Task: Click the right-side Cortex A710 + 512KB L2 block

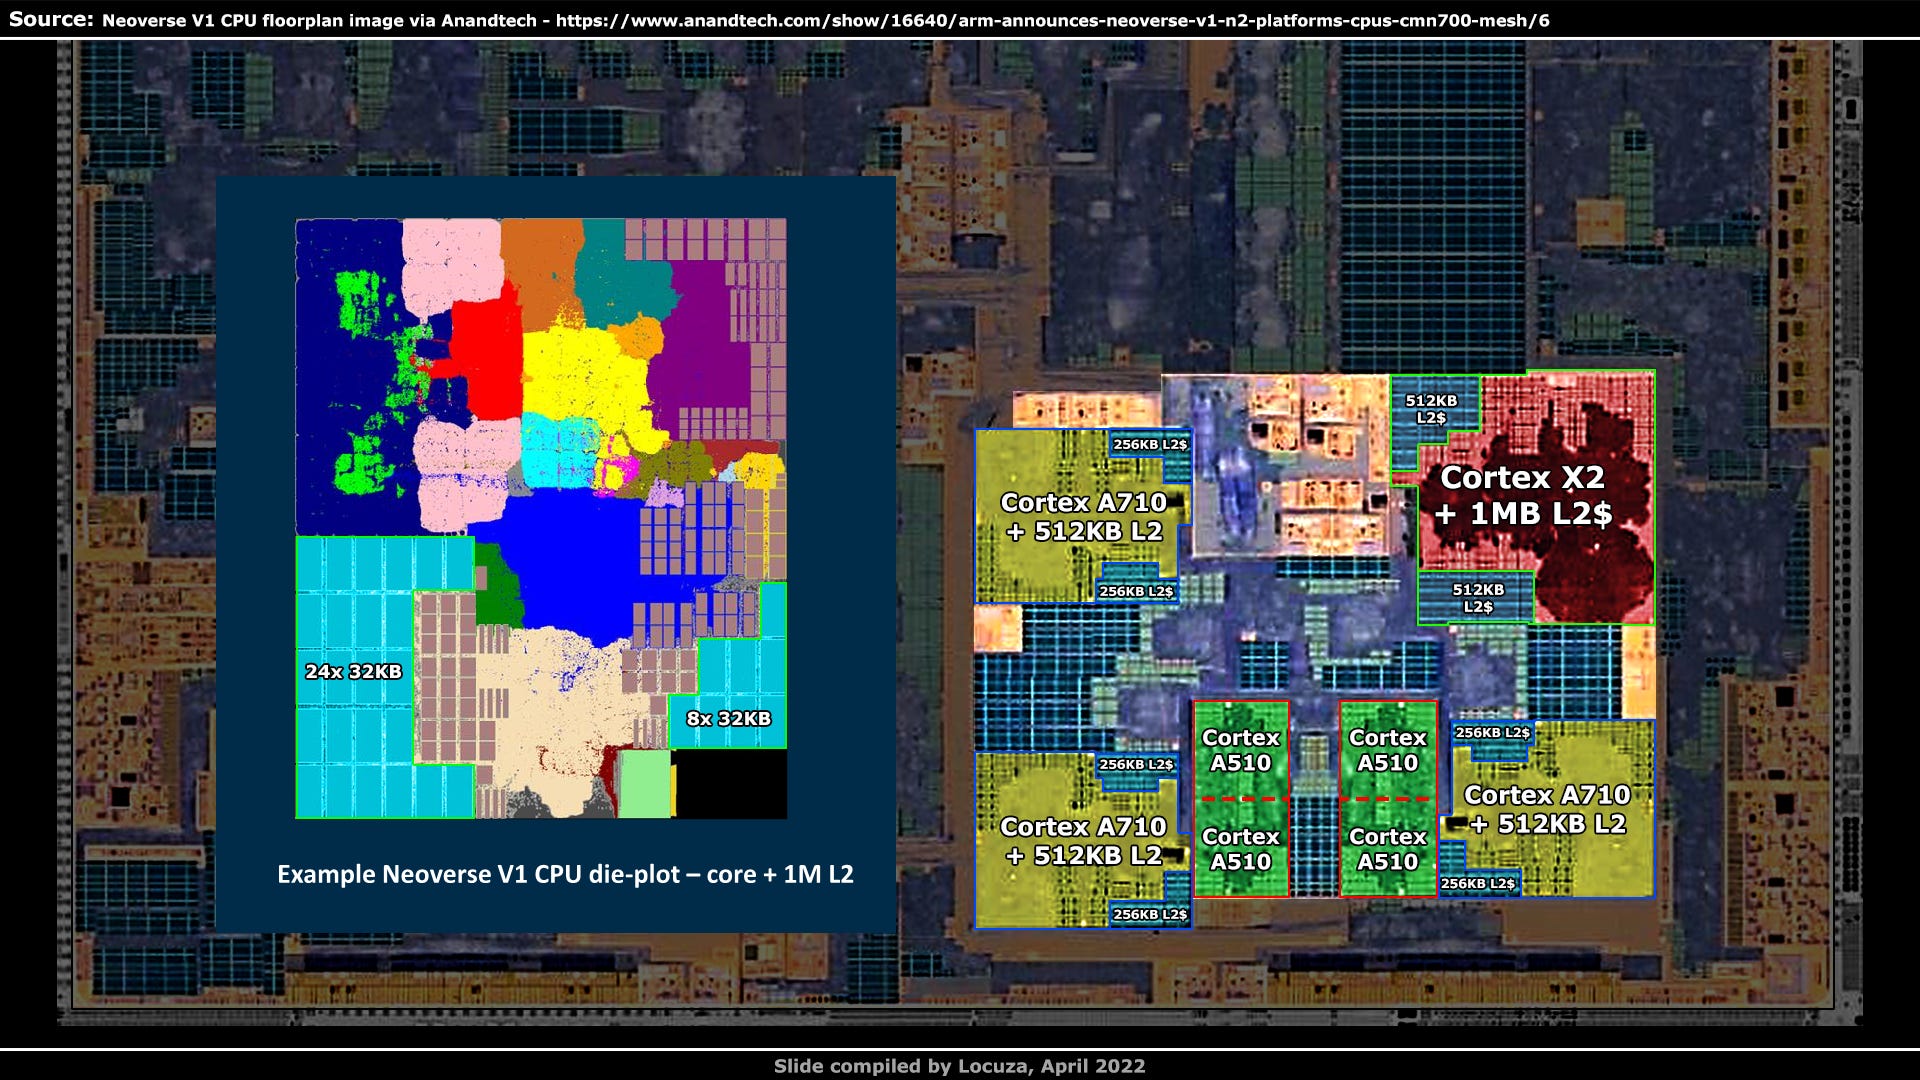Action: (1547, 810)
